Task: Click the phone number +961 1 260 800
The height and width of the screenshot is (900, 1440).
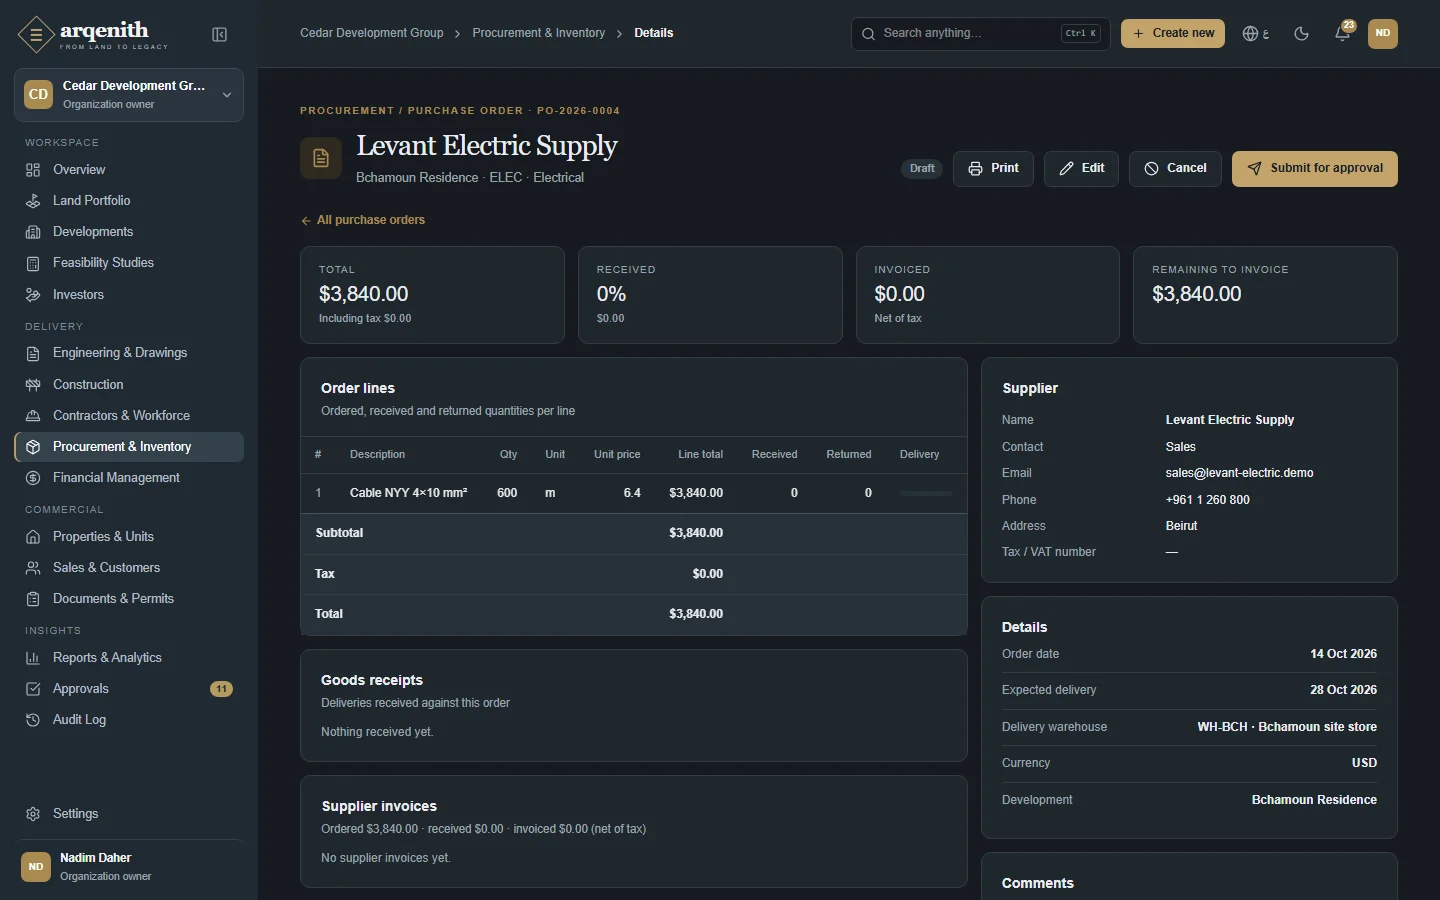Action: tap(1208, 500)
